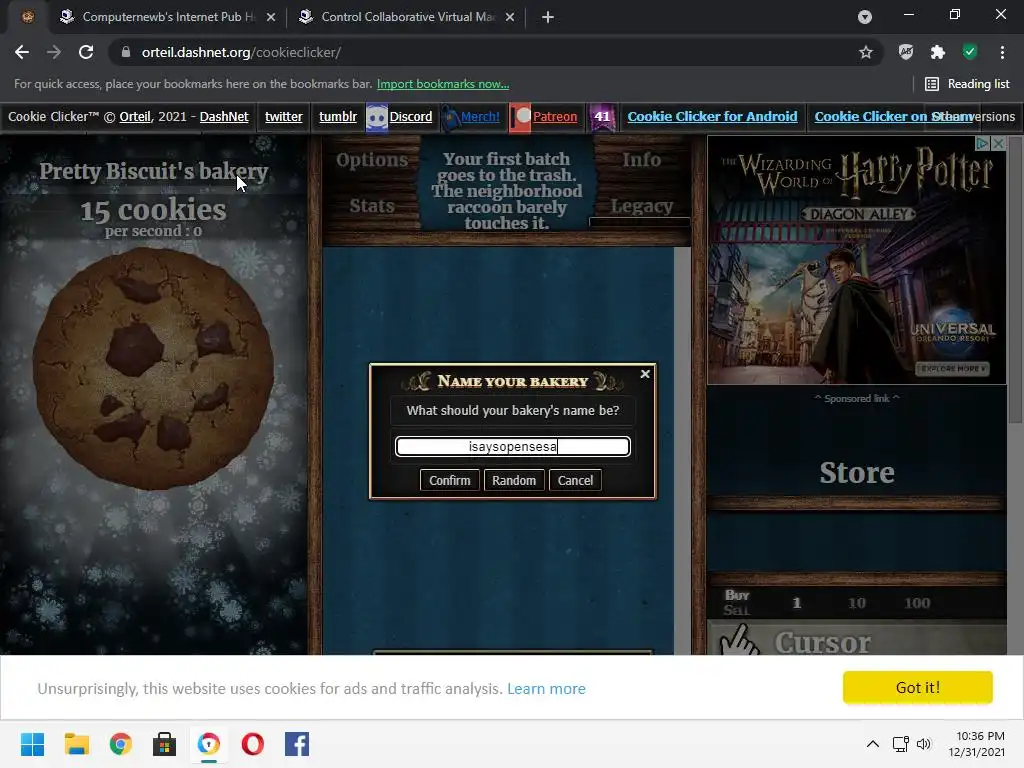Confirm the bakery name

pyautogui.click(x=449, y=480)
